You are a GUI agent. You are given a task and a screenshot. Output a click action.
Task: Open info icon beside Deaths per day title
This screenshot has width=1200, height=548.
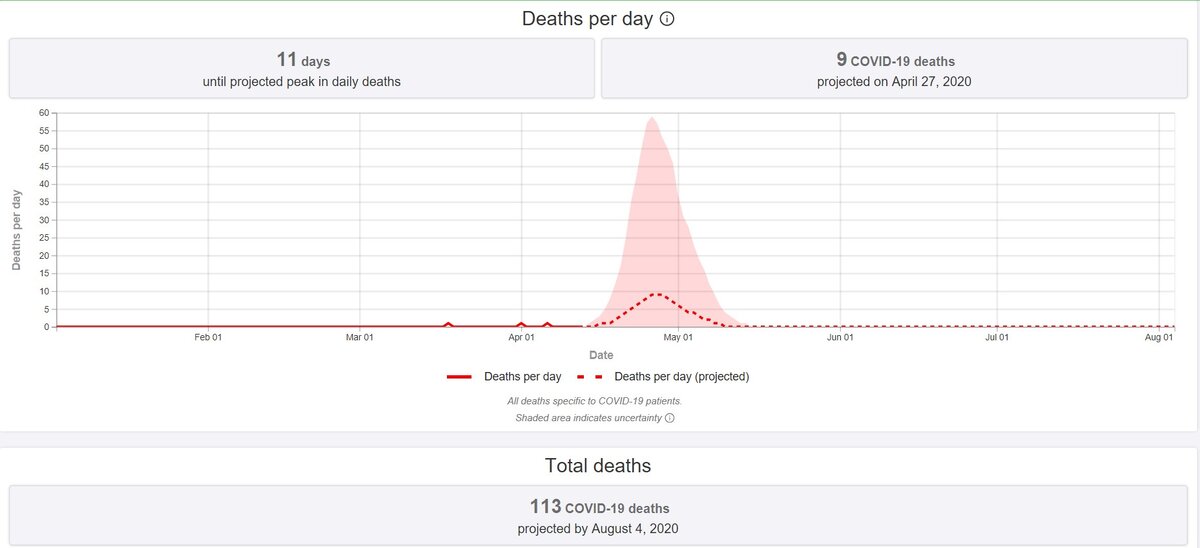(667, 19)
